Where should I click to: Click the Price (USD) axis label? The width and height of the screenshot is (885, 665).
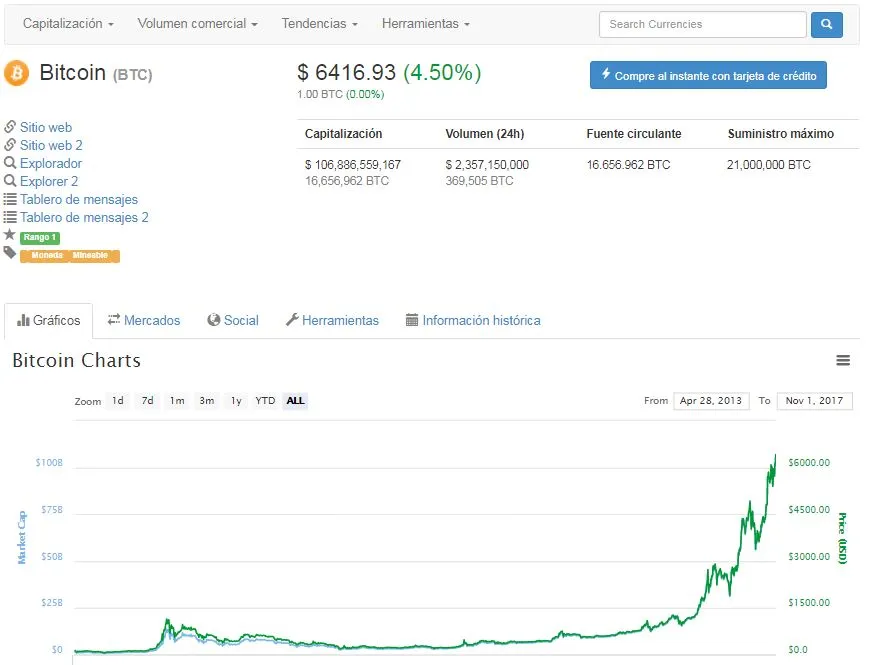tap(842, 538)
